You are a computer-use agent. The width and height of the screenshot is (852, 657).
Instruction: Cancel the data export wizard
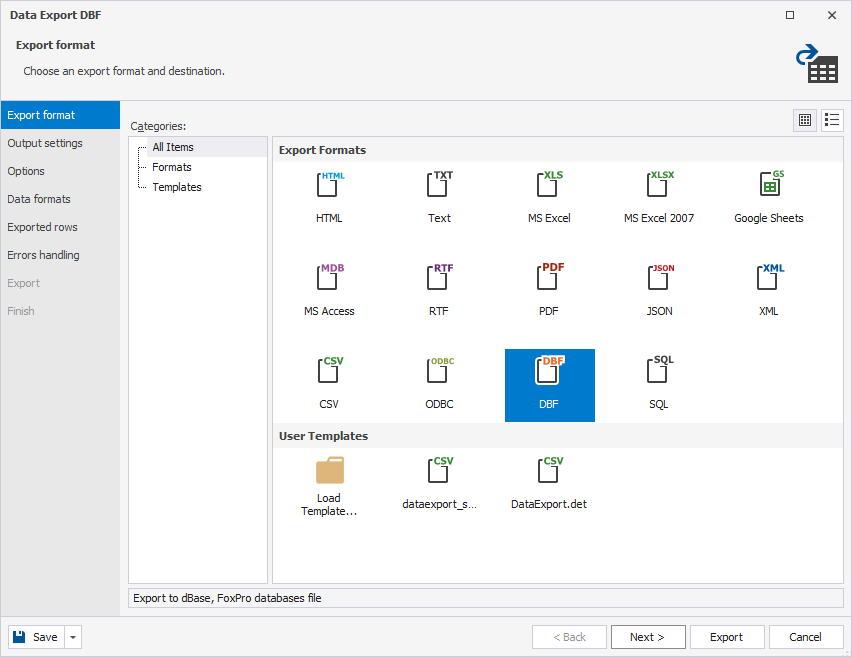[x=805, y=637]
